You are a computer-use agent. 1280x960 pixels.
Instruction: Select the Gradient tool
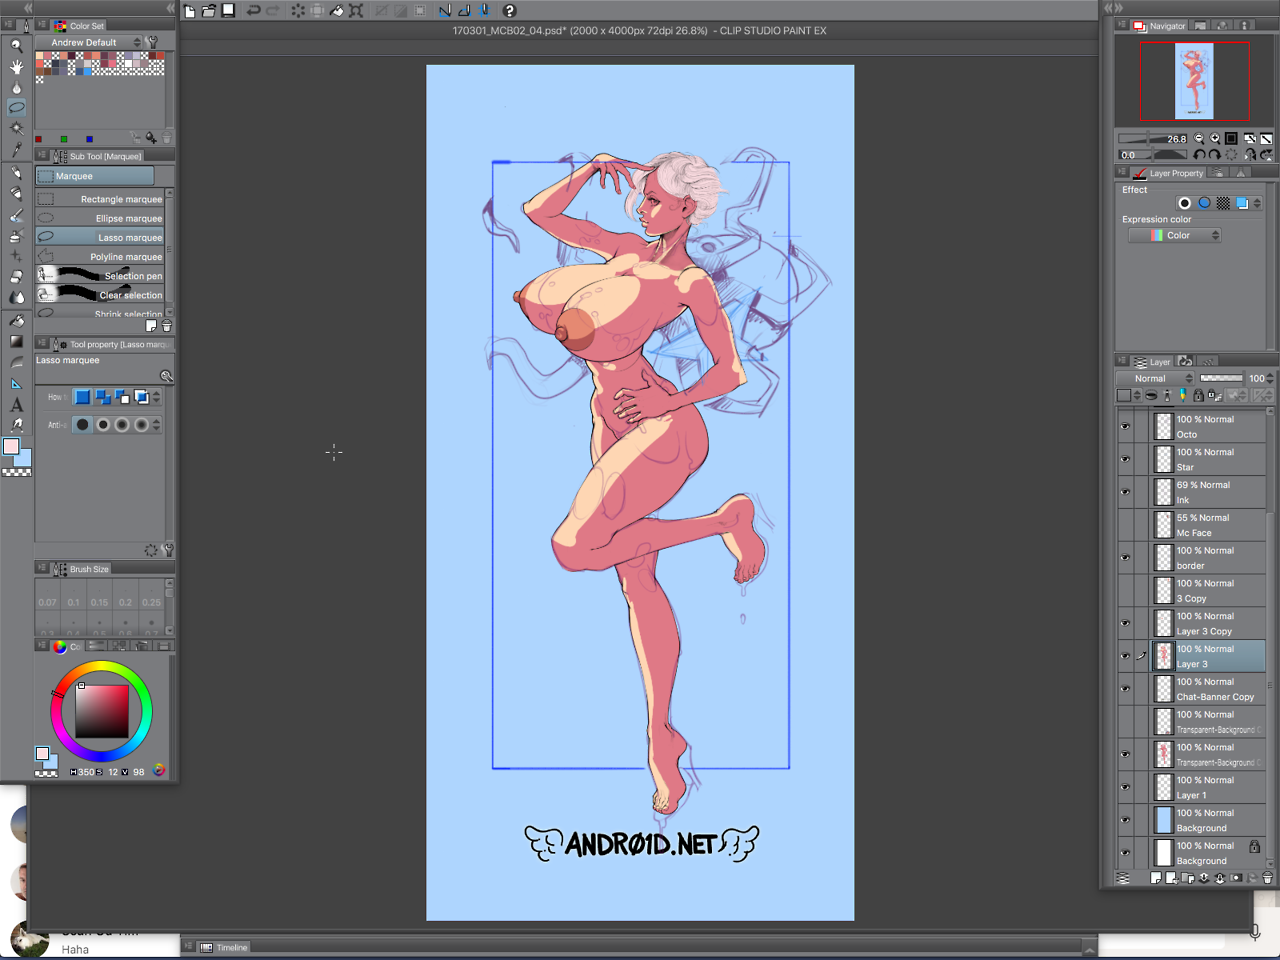16,341
